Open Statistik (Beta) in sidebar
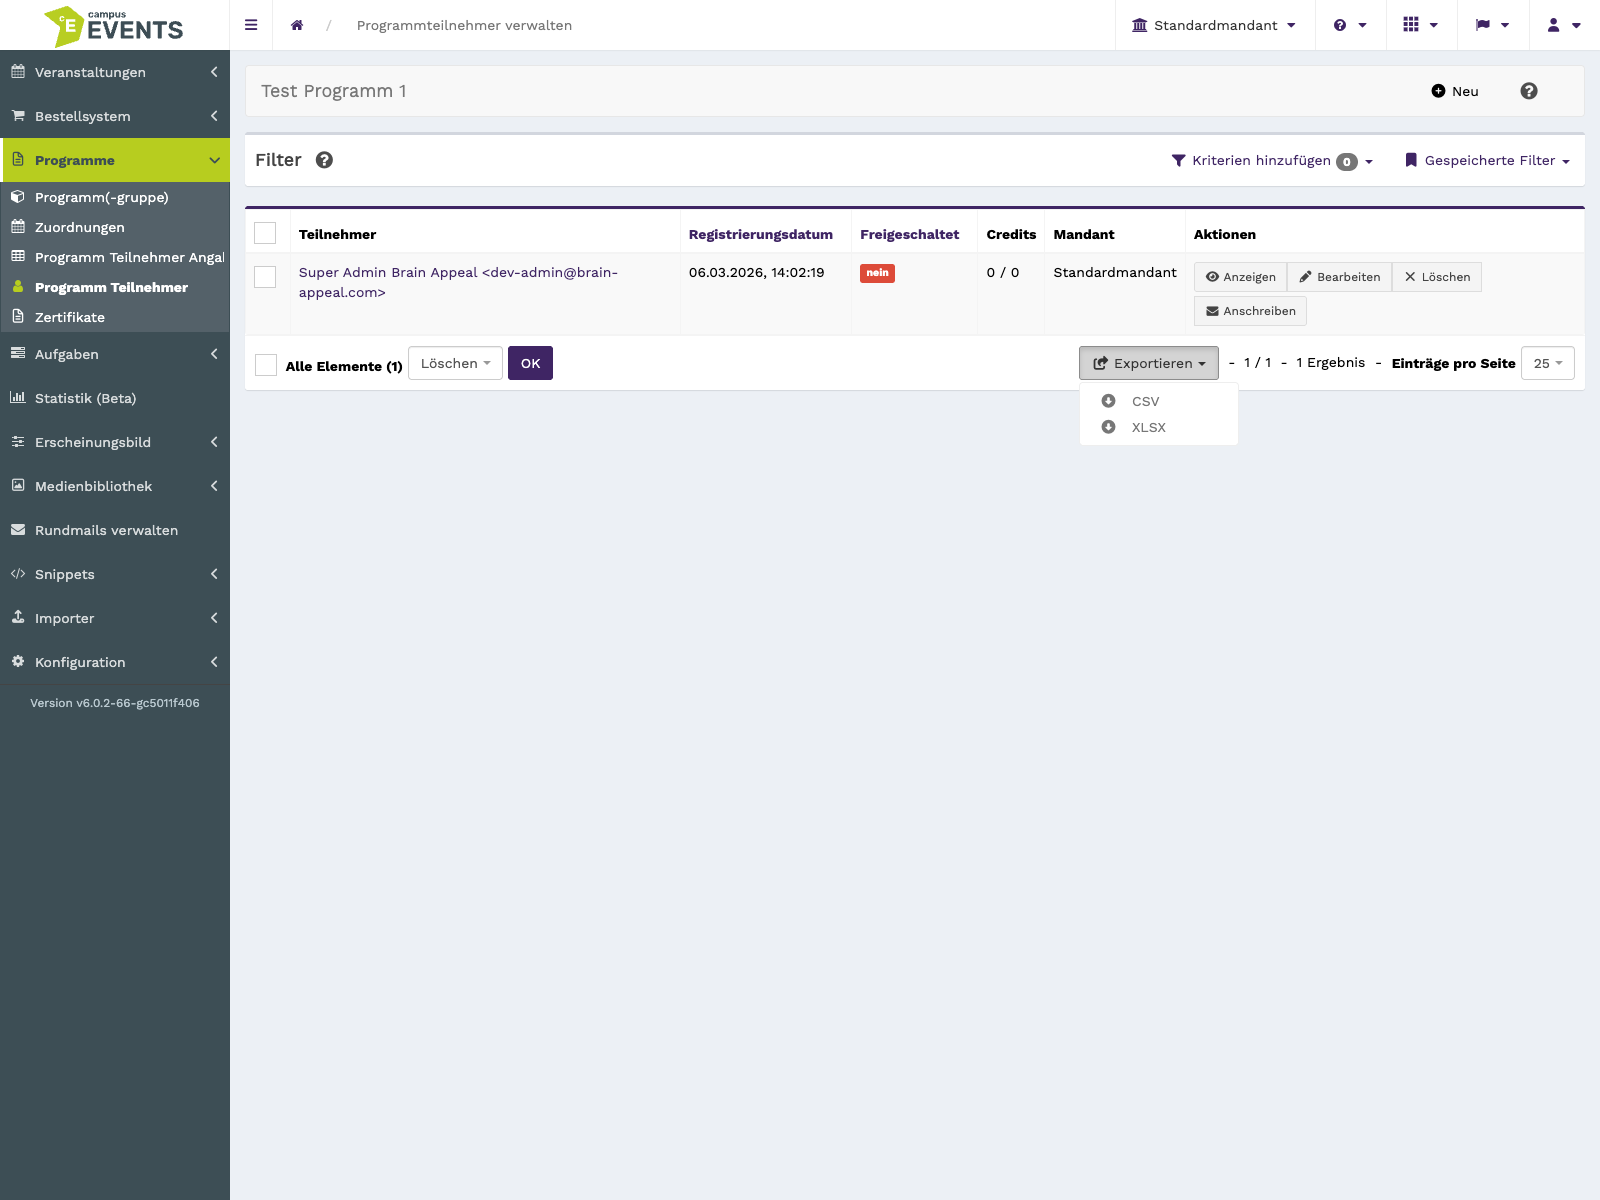 point(115,398)
